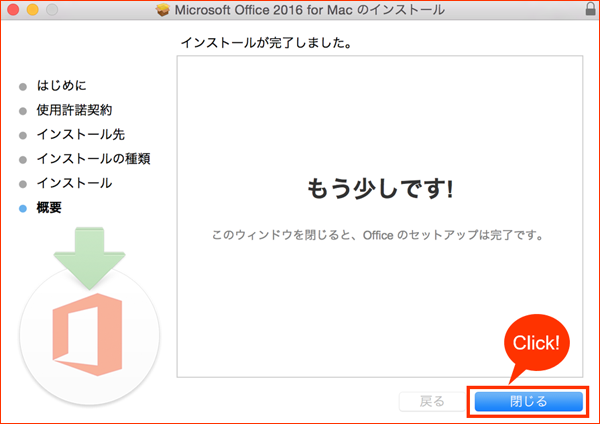Viewport: 600px width, 424px height.
Task: Select the highlighted 概要 step
Action: pos(49,208)
